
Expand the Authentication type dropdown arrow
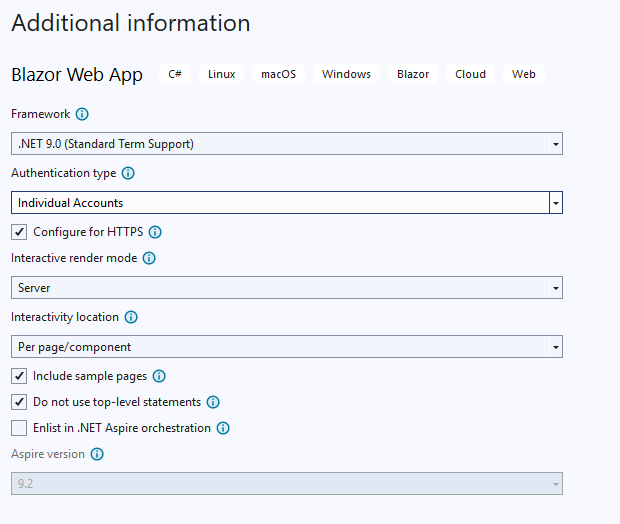coord(555,203)
